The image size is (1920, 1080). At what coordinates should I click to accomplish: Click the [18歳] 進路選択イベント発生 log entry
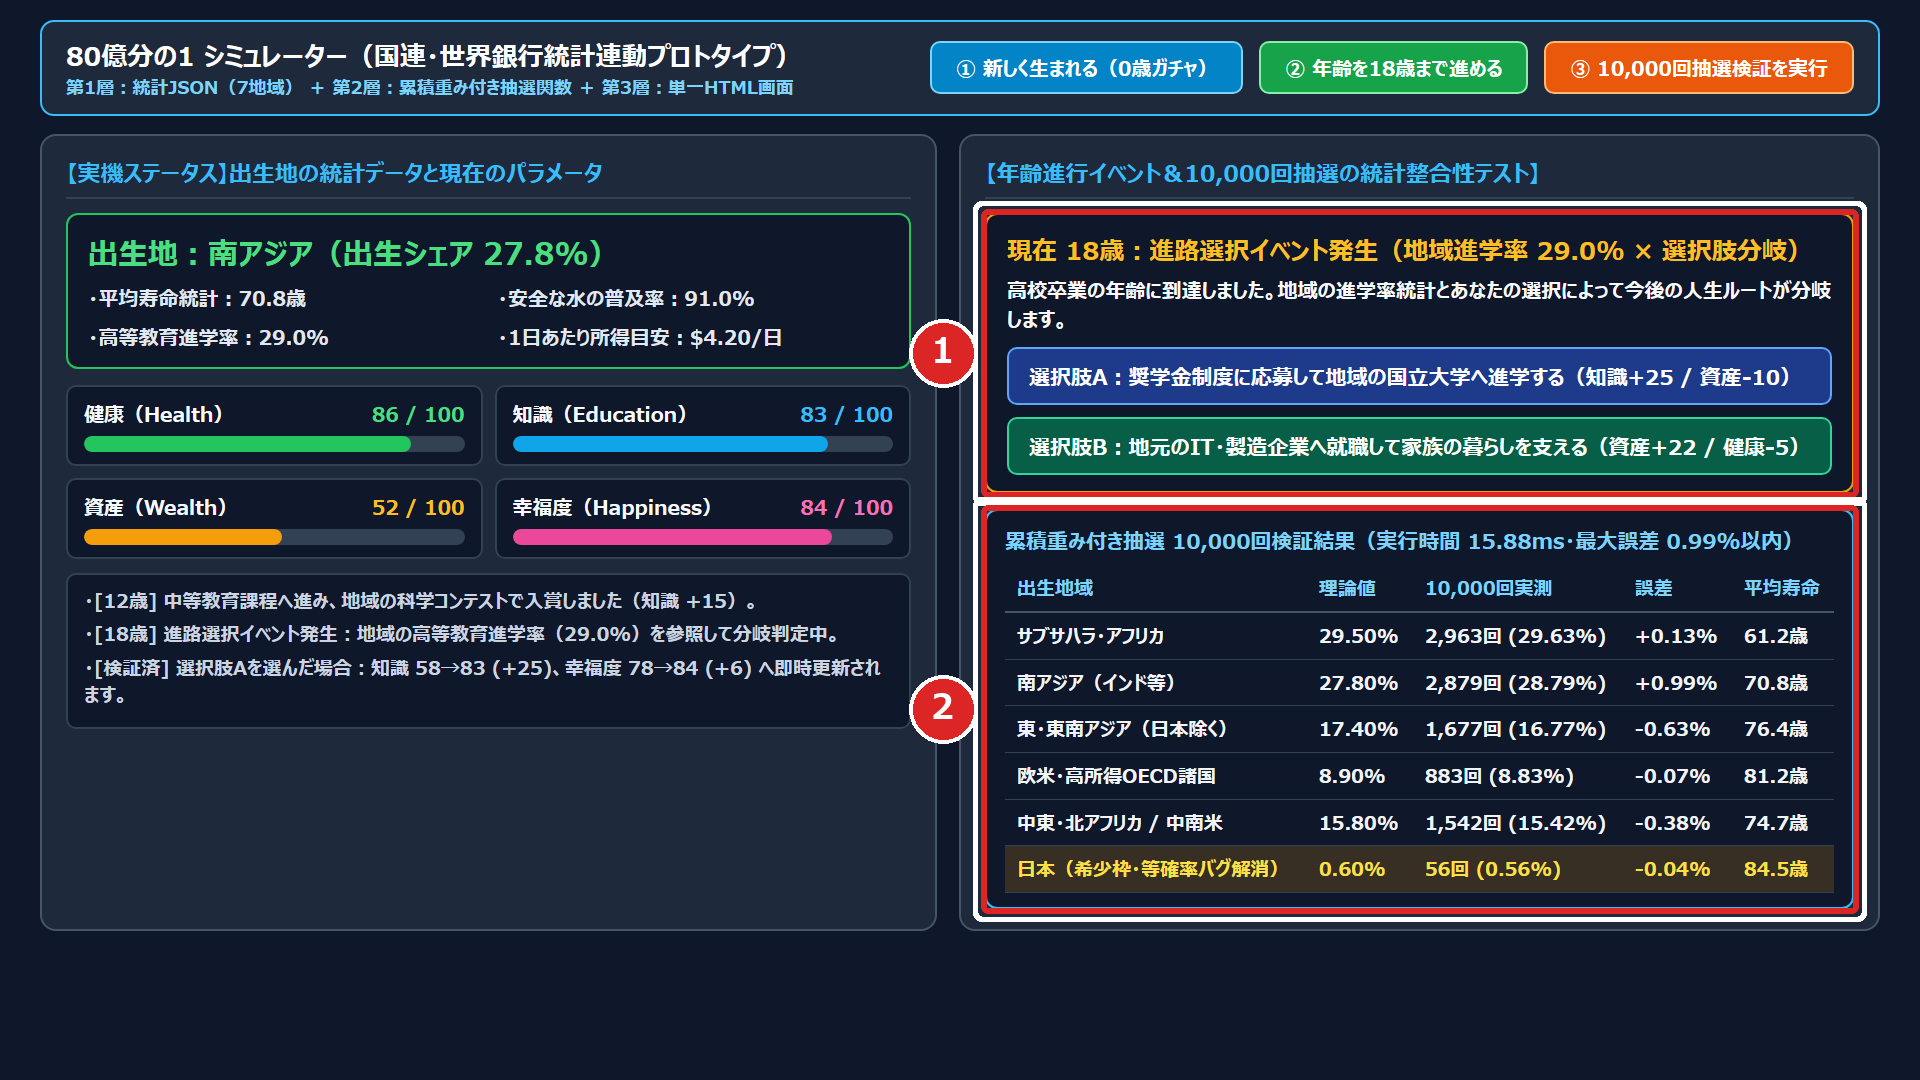point(465,633)
